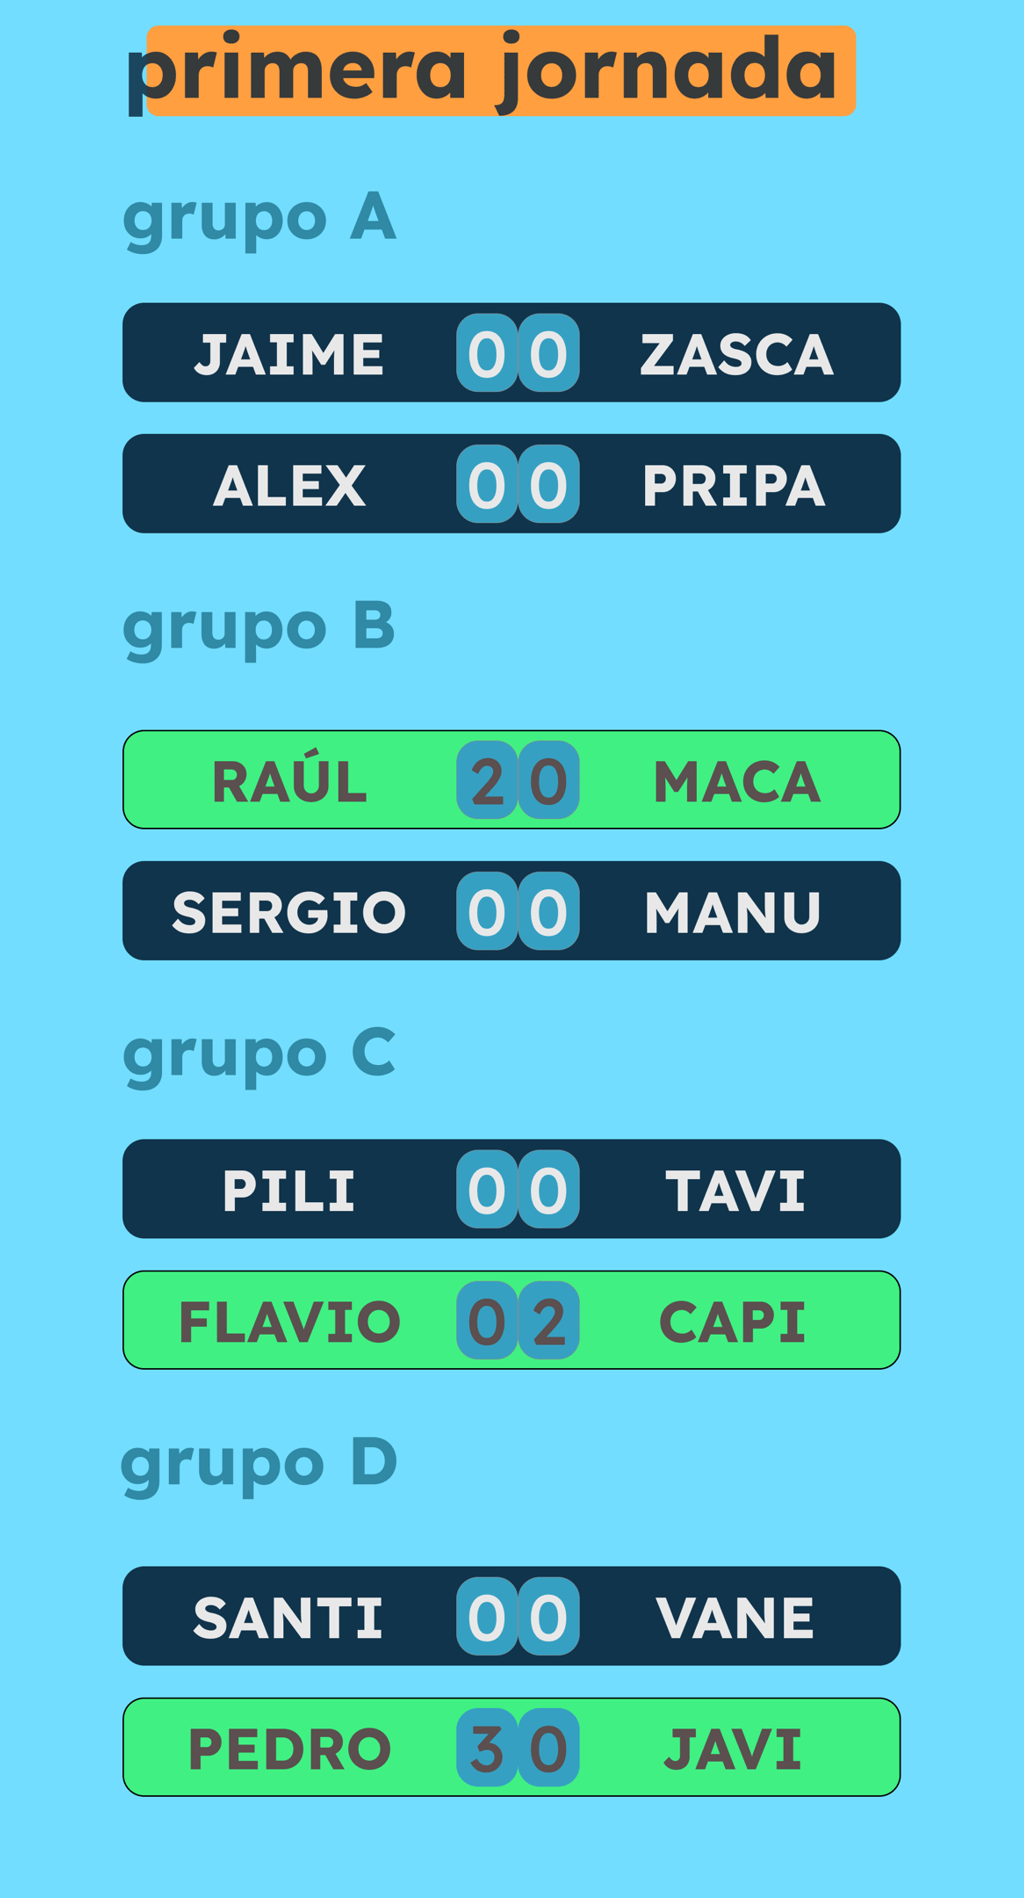1024x1898 pixels.
Task: Open the JAIME vs ZASCA match row
Action: pos(511,353)
